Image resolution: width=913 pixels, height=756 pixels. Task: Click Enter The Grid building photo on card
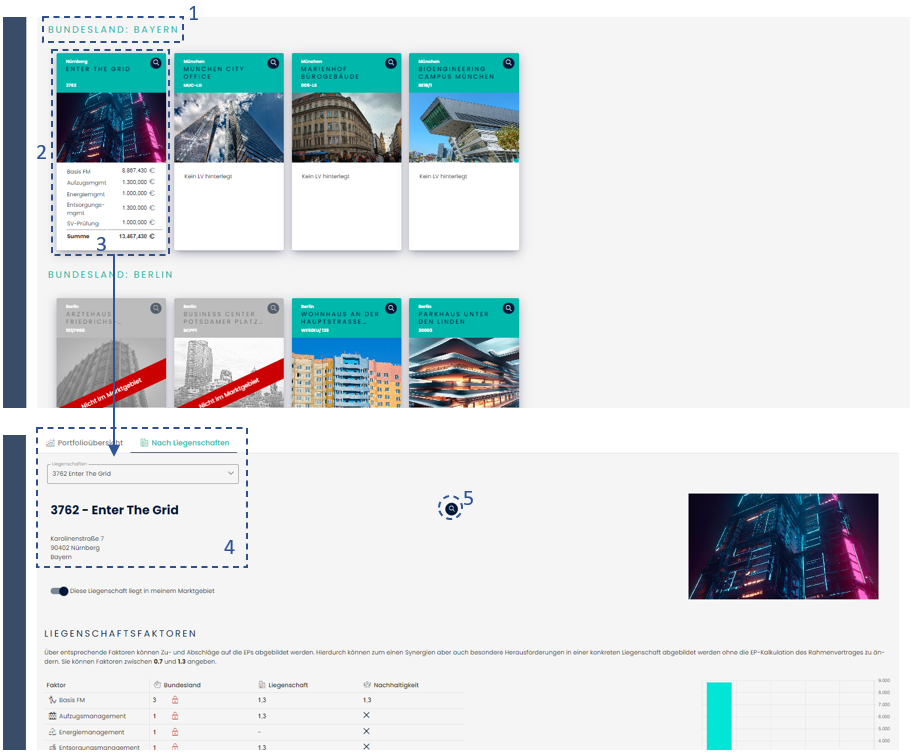tap(112, 127)
